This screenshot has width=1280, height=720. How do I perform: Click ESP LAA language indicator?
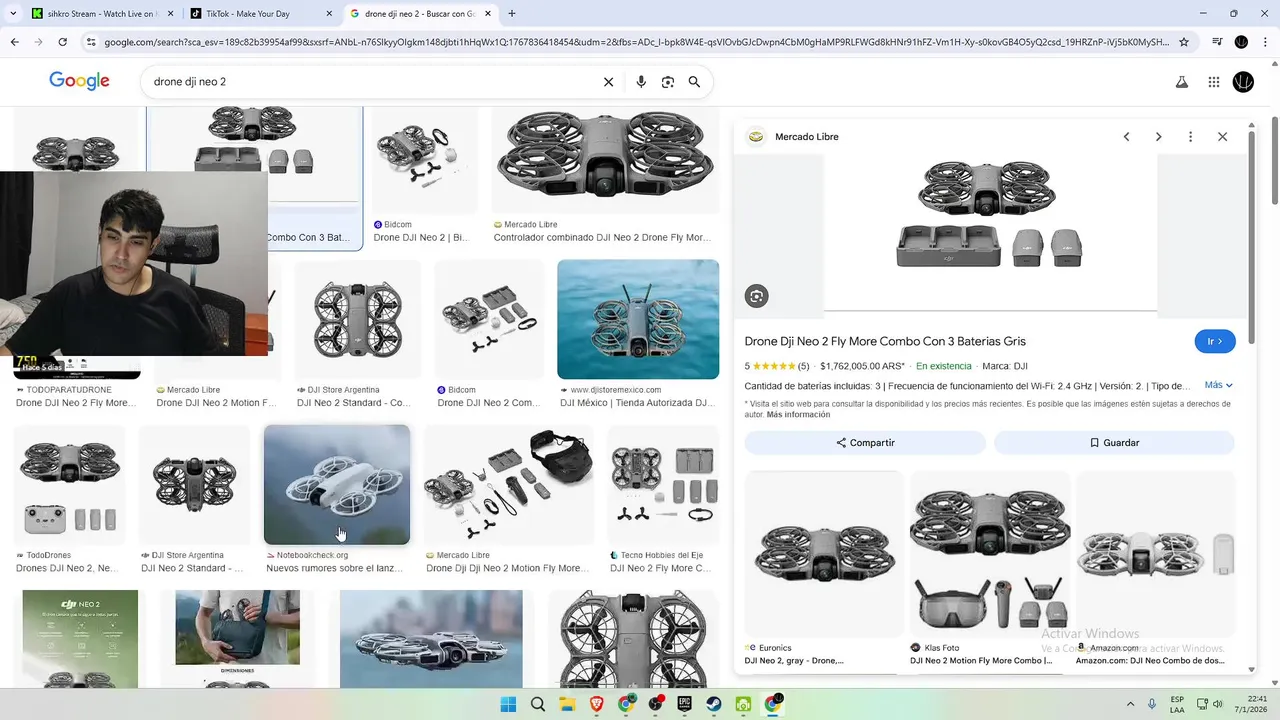coord(1177,704)
